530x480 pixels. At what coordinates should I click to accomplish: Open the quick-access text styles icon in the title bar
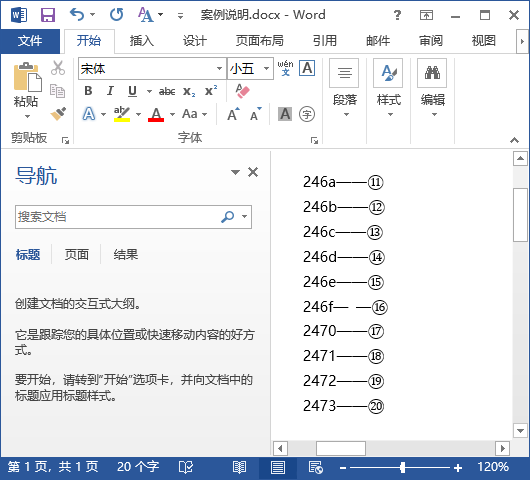146,15
